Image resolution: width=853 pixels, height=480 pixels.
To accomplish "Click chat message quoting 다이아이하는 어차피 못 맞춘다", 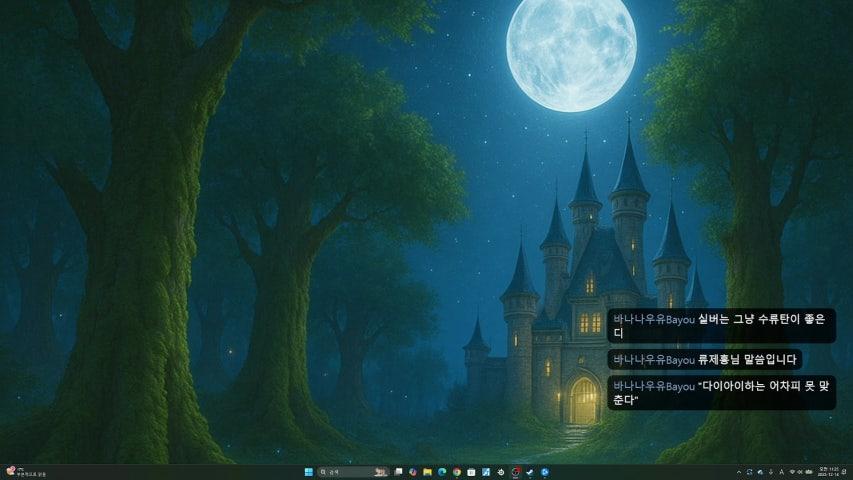I will coord(720,392).
